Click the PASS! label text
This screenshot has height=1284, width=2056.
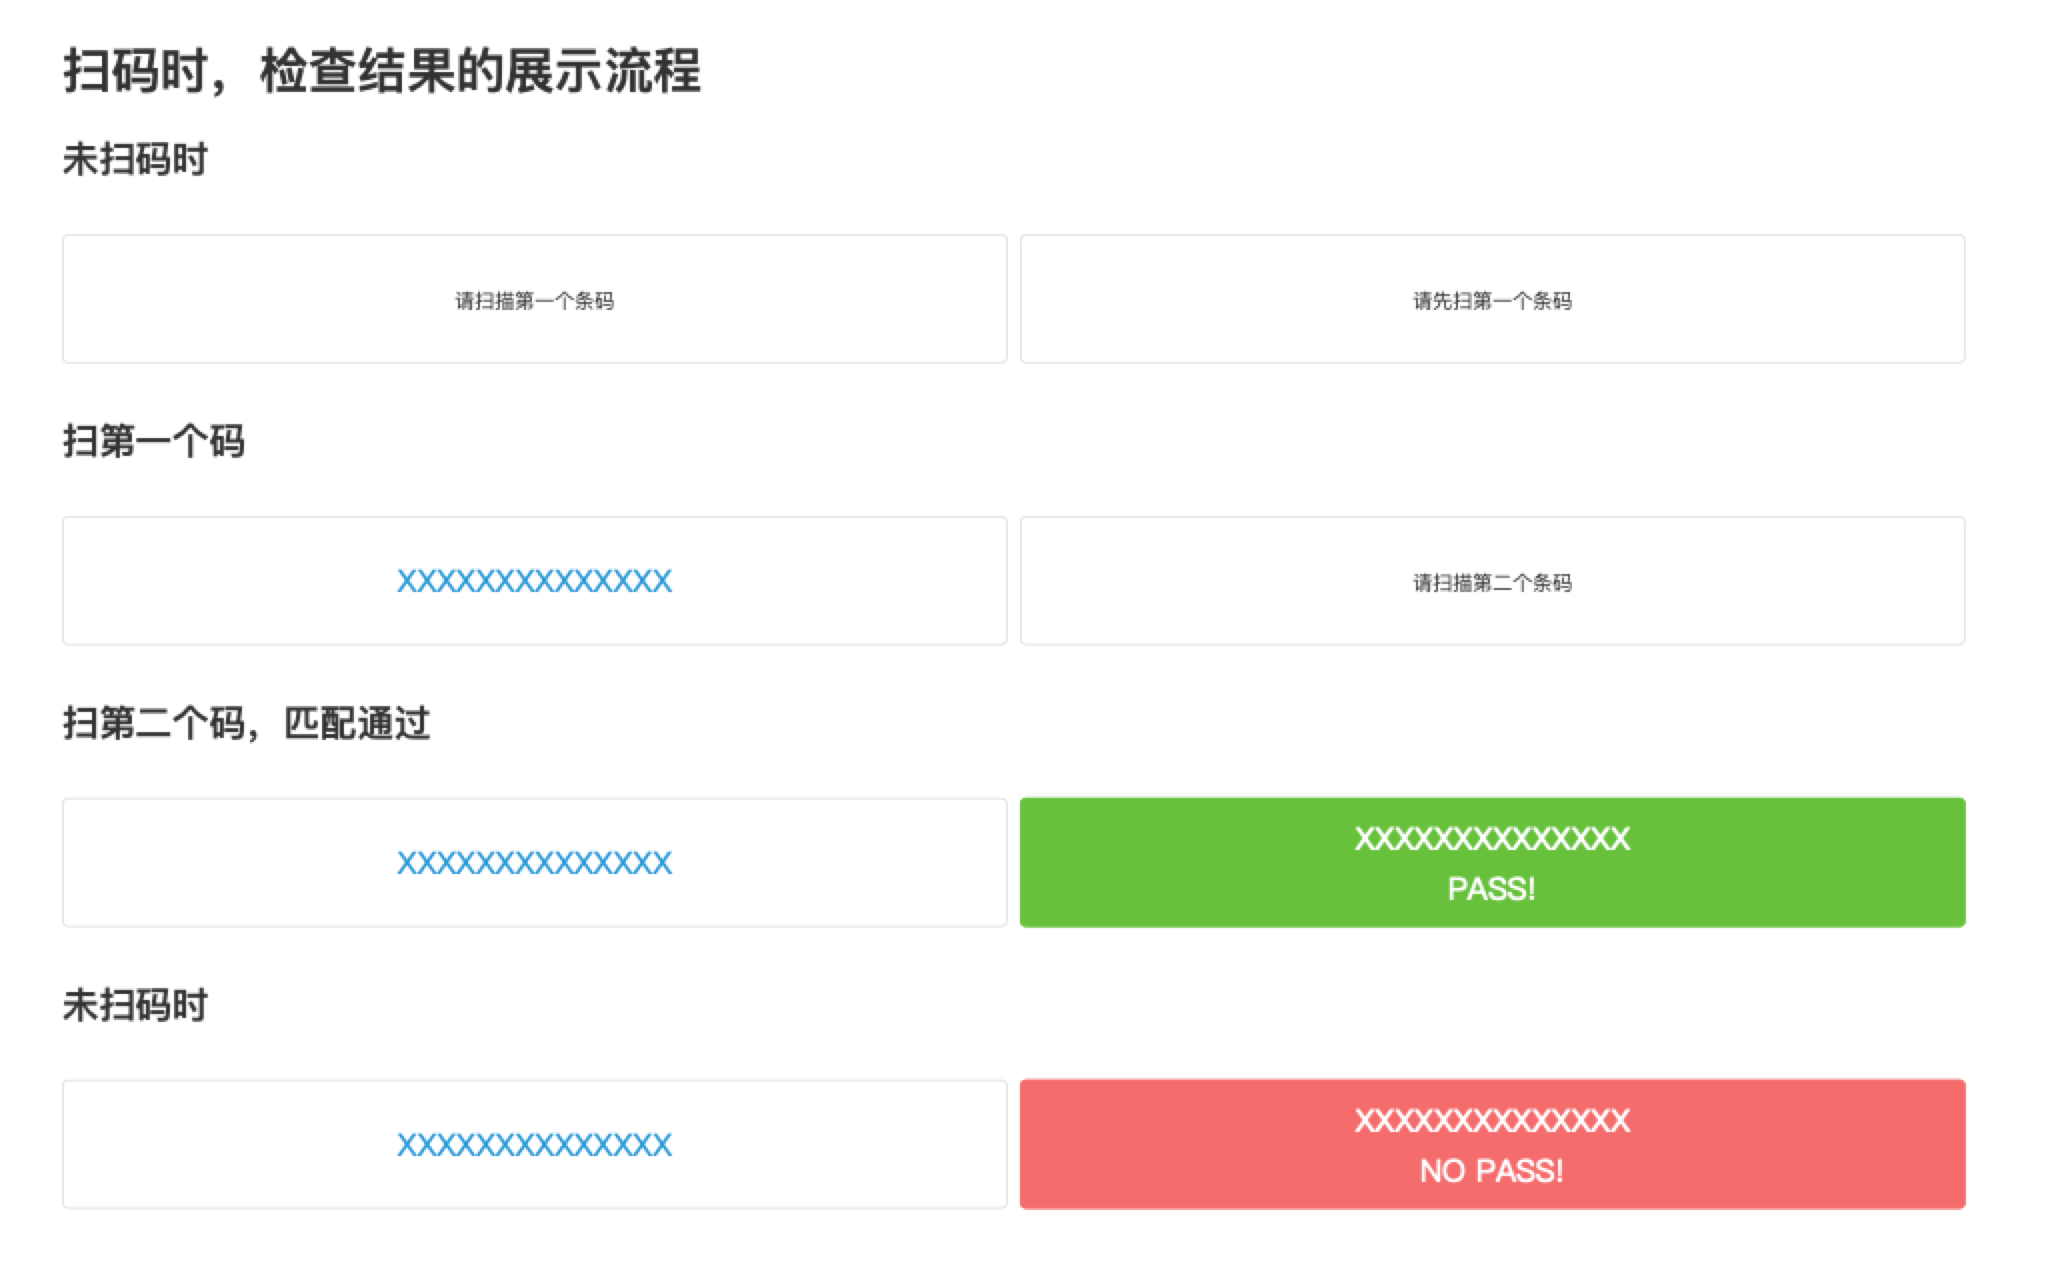click(x=1491, y=889)
